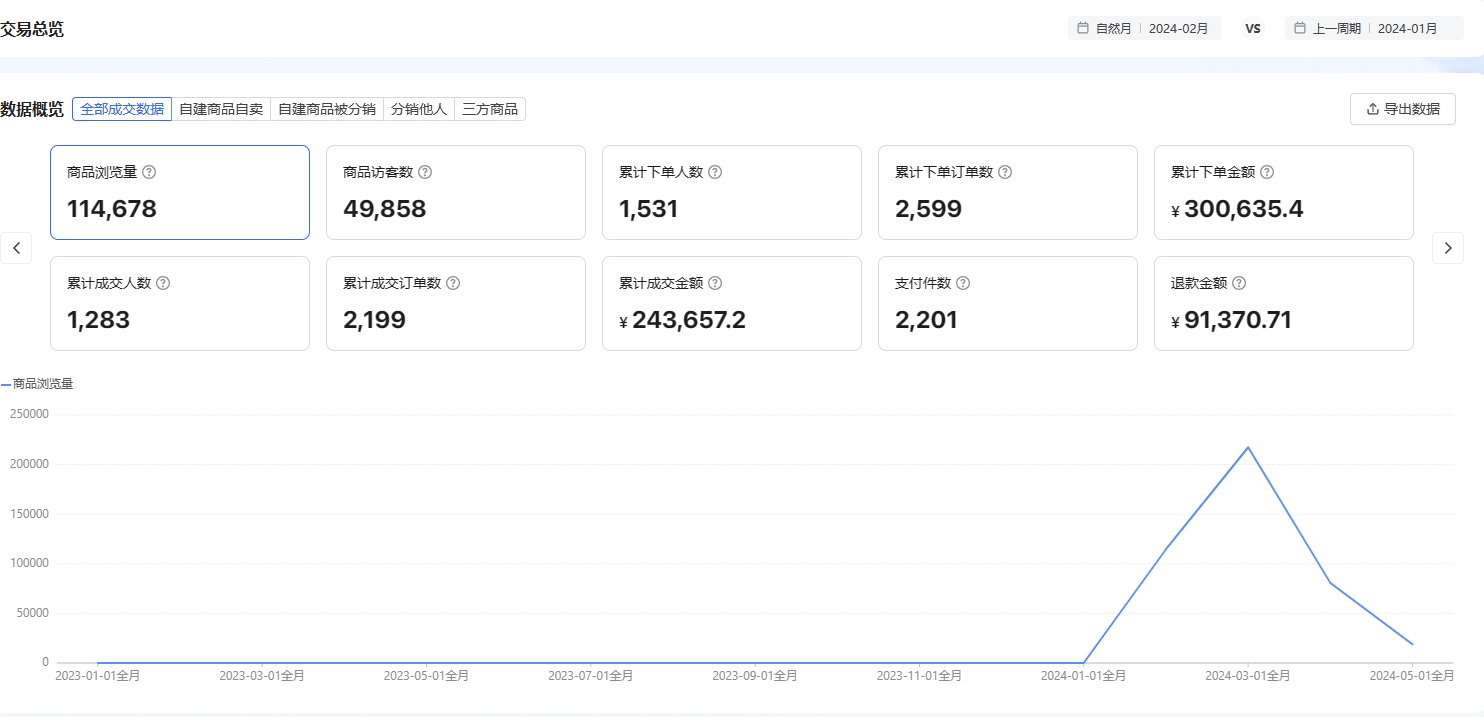This screenshot has width=1484, height=717.
Task: Show previous metrics with left arrow
Action: [16, 248]
